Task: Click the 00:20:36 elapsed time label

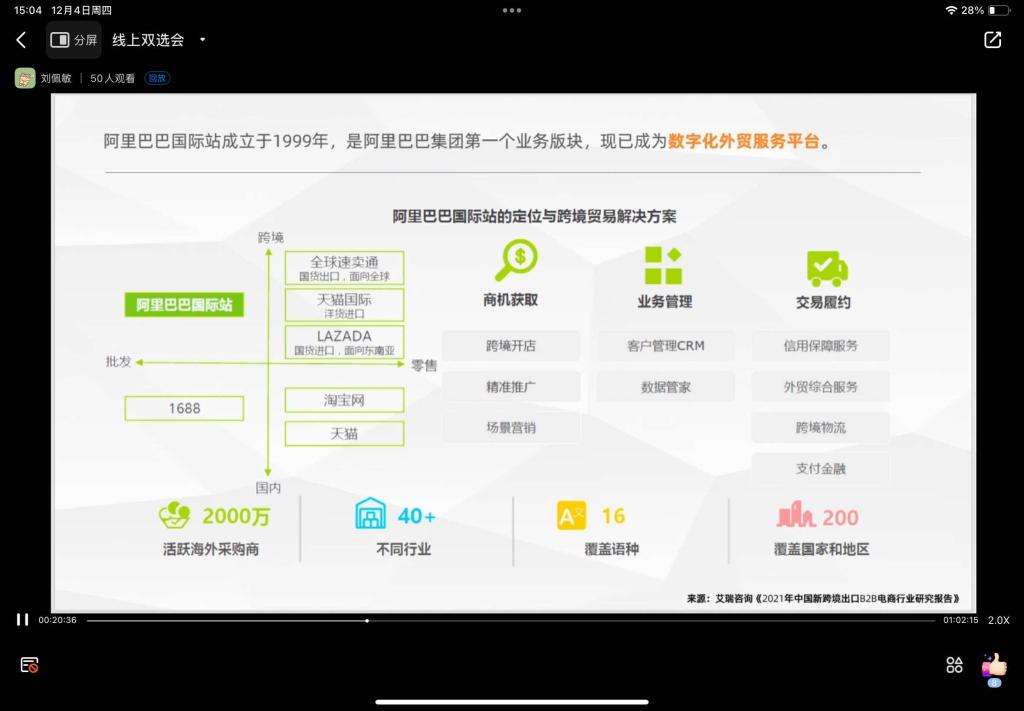Action: coord(57,620)
